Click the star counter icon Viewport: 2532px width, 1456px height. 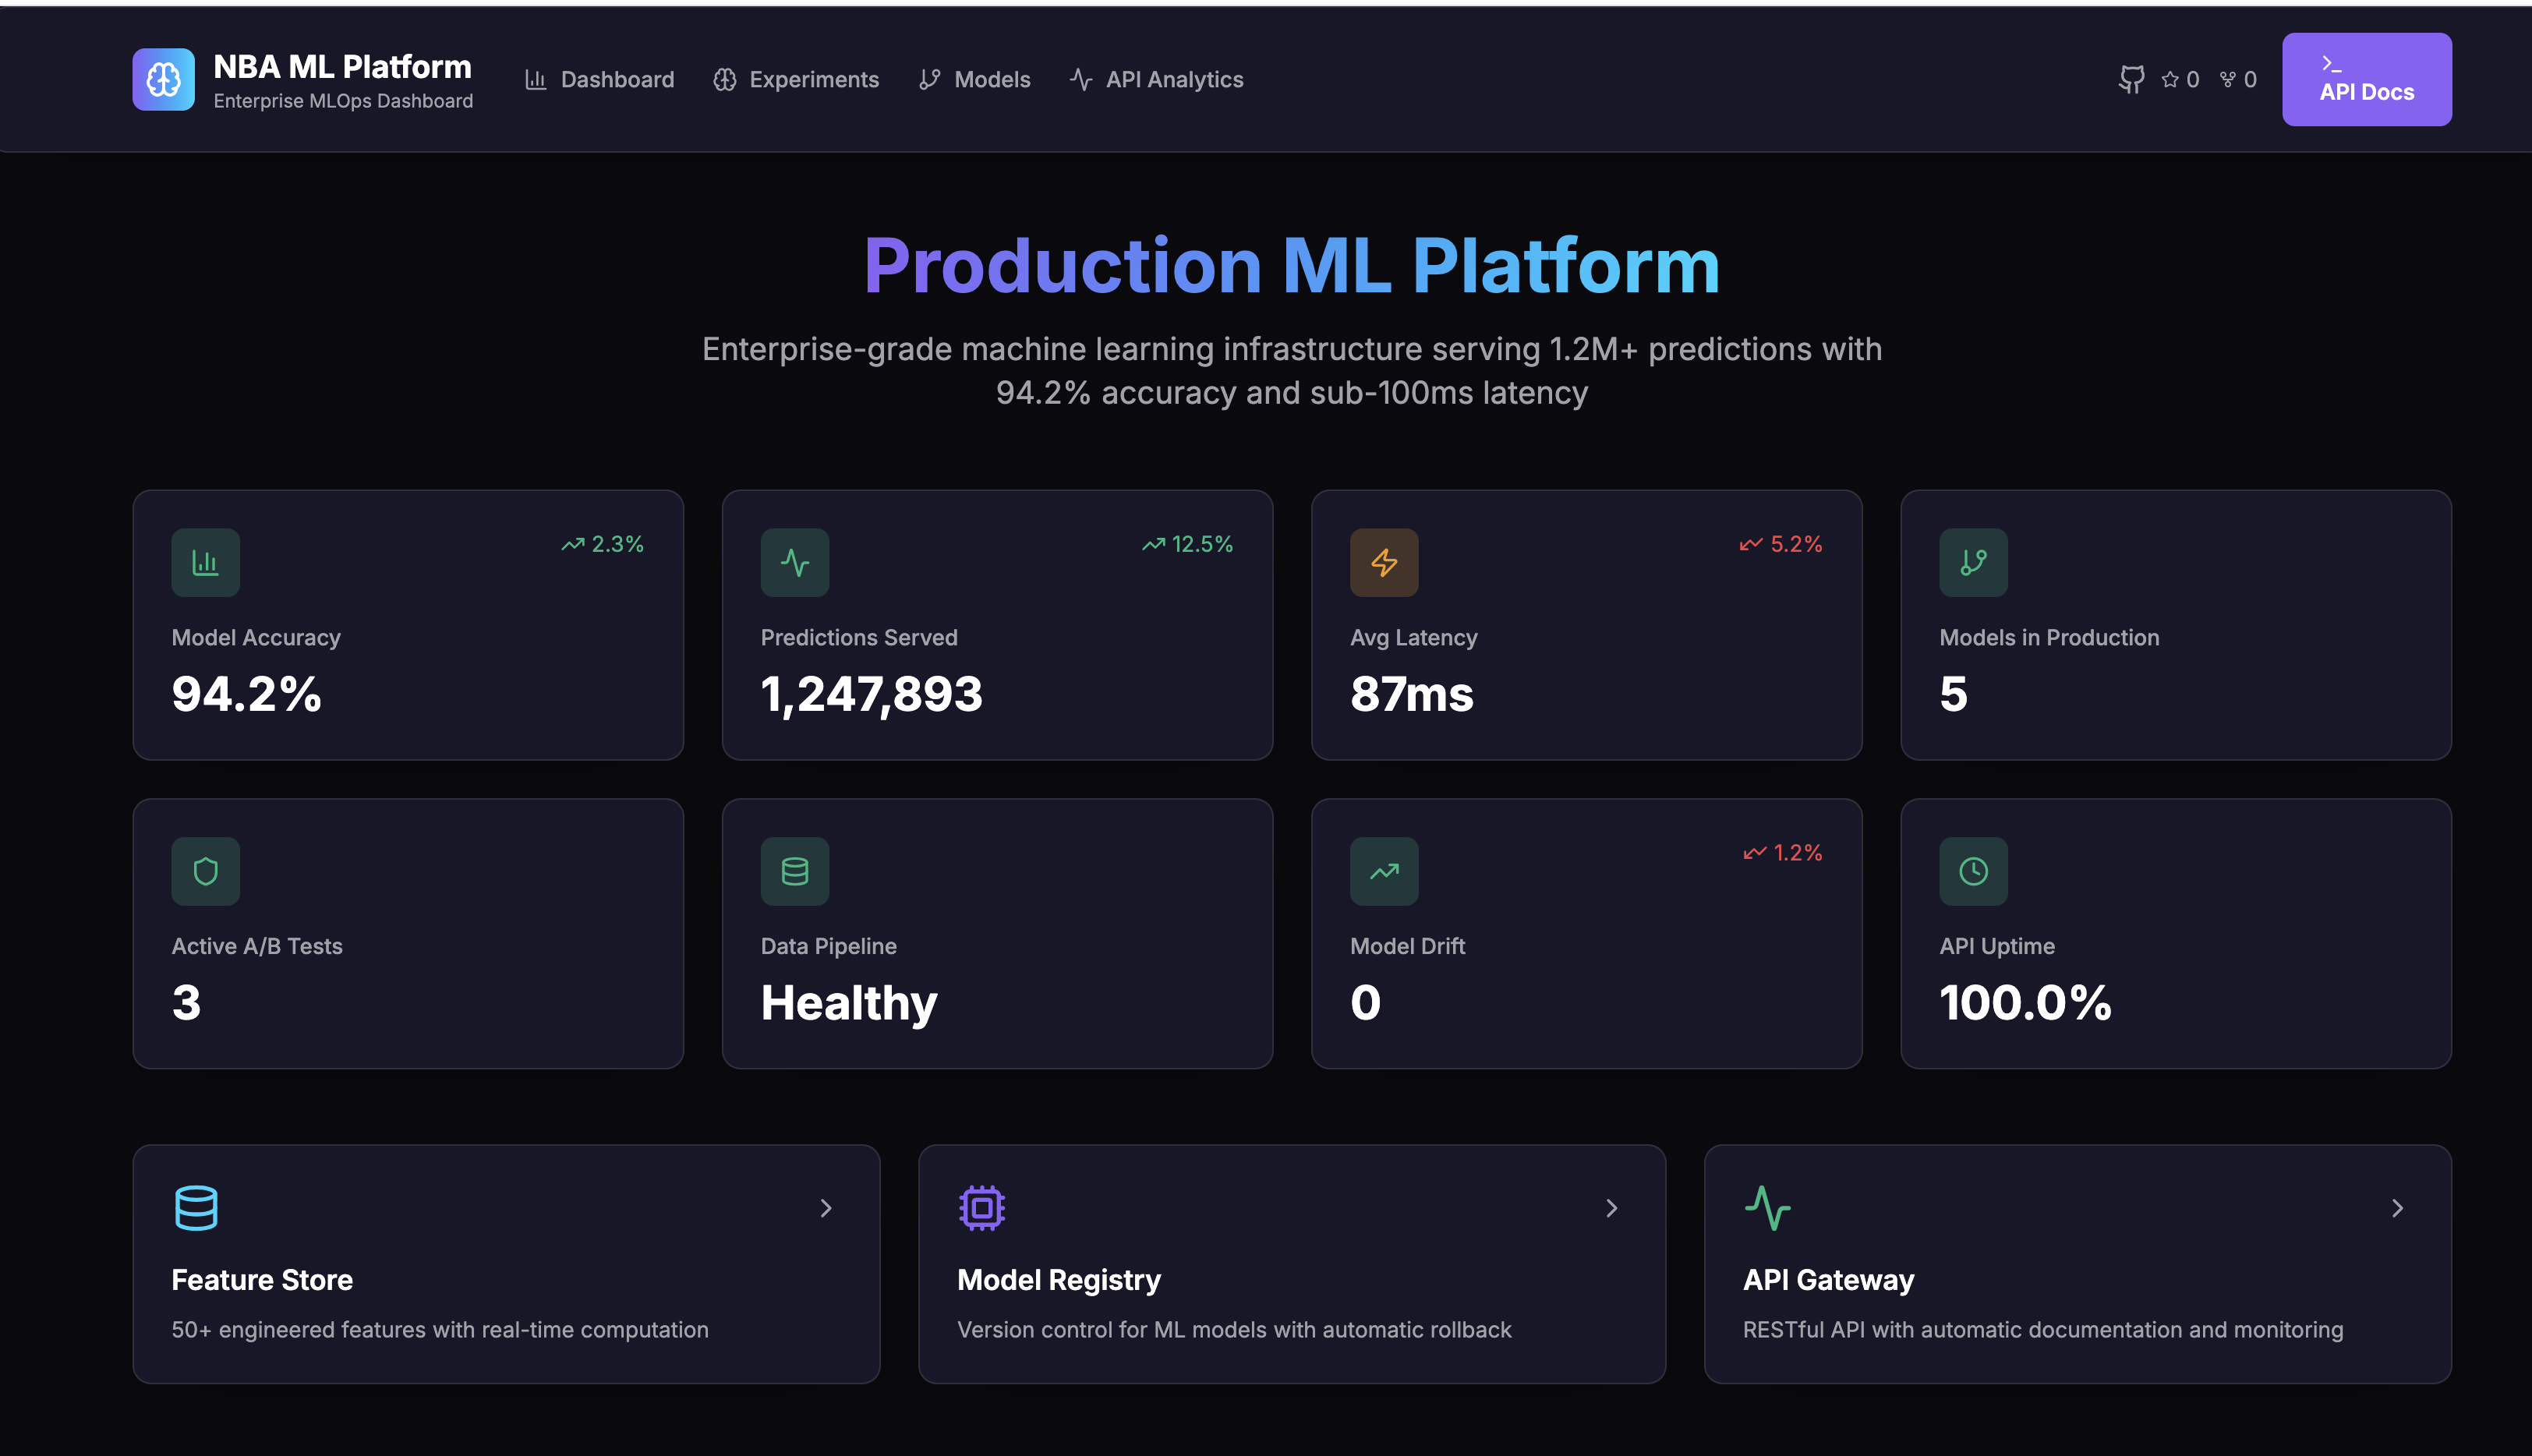point(2172,79)
